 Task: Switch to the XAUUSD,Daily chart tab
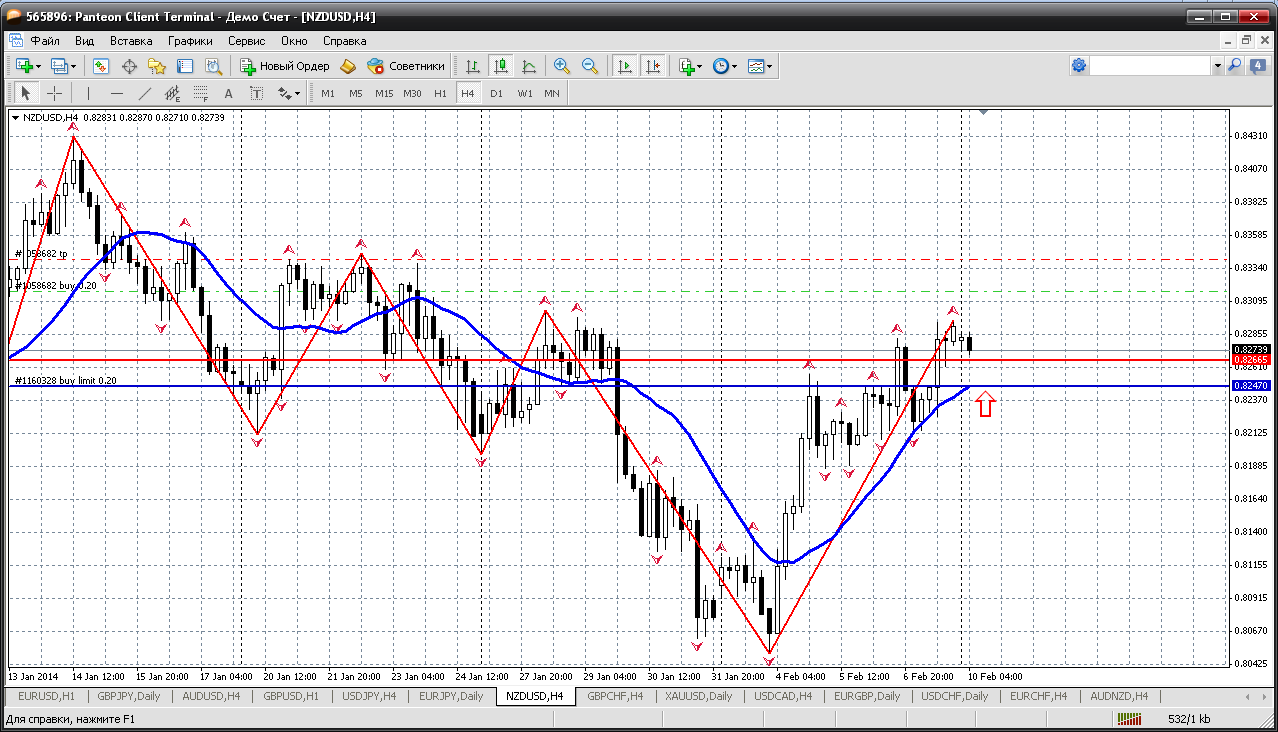698,696
